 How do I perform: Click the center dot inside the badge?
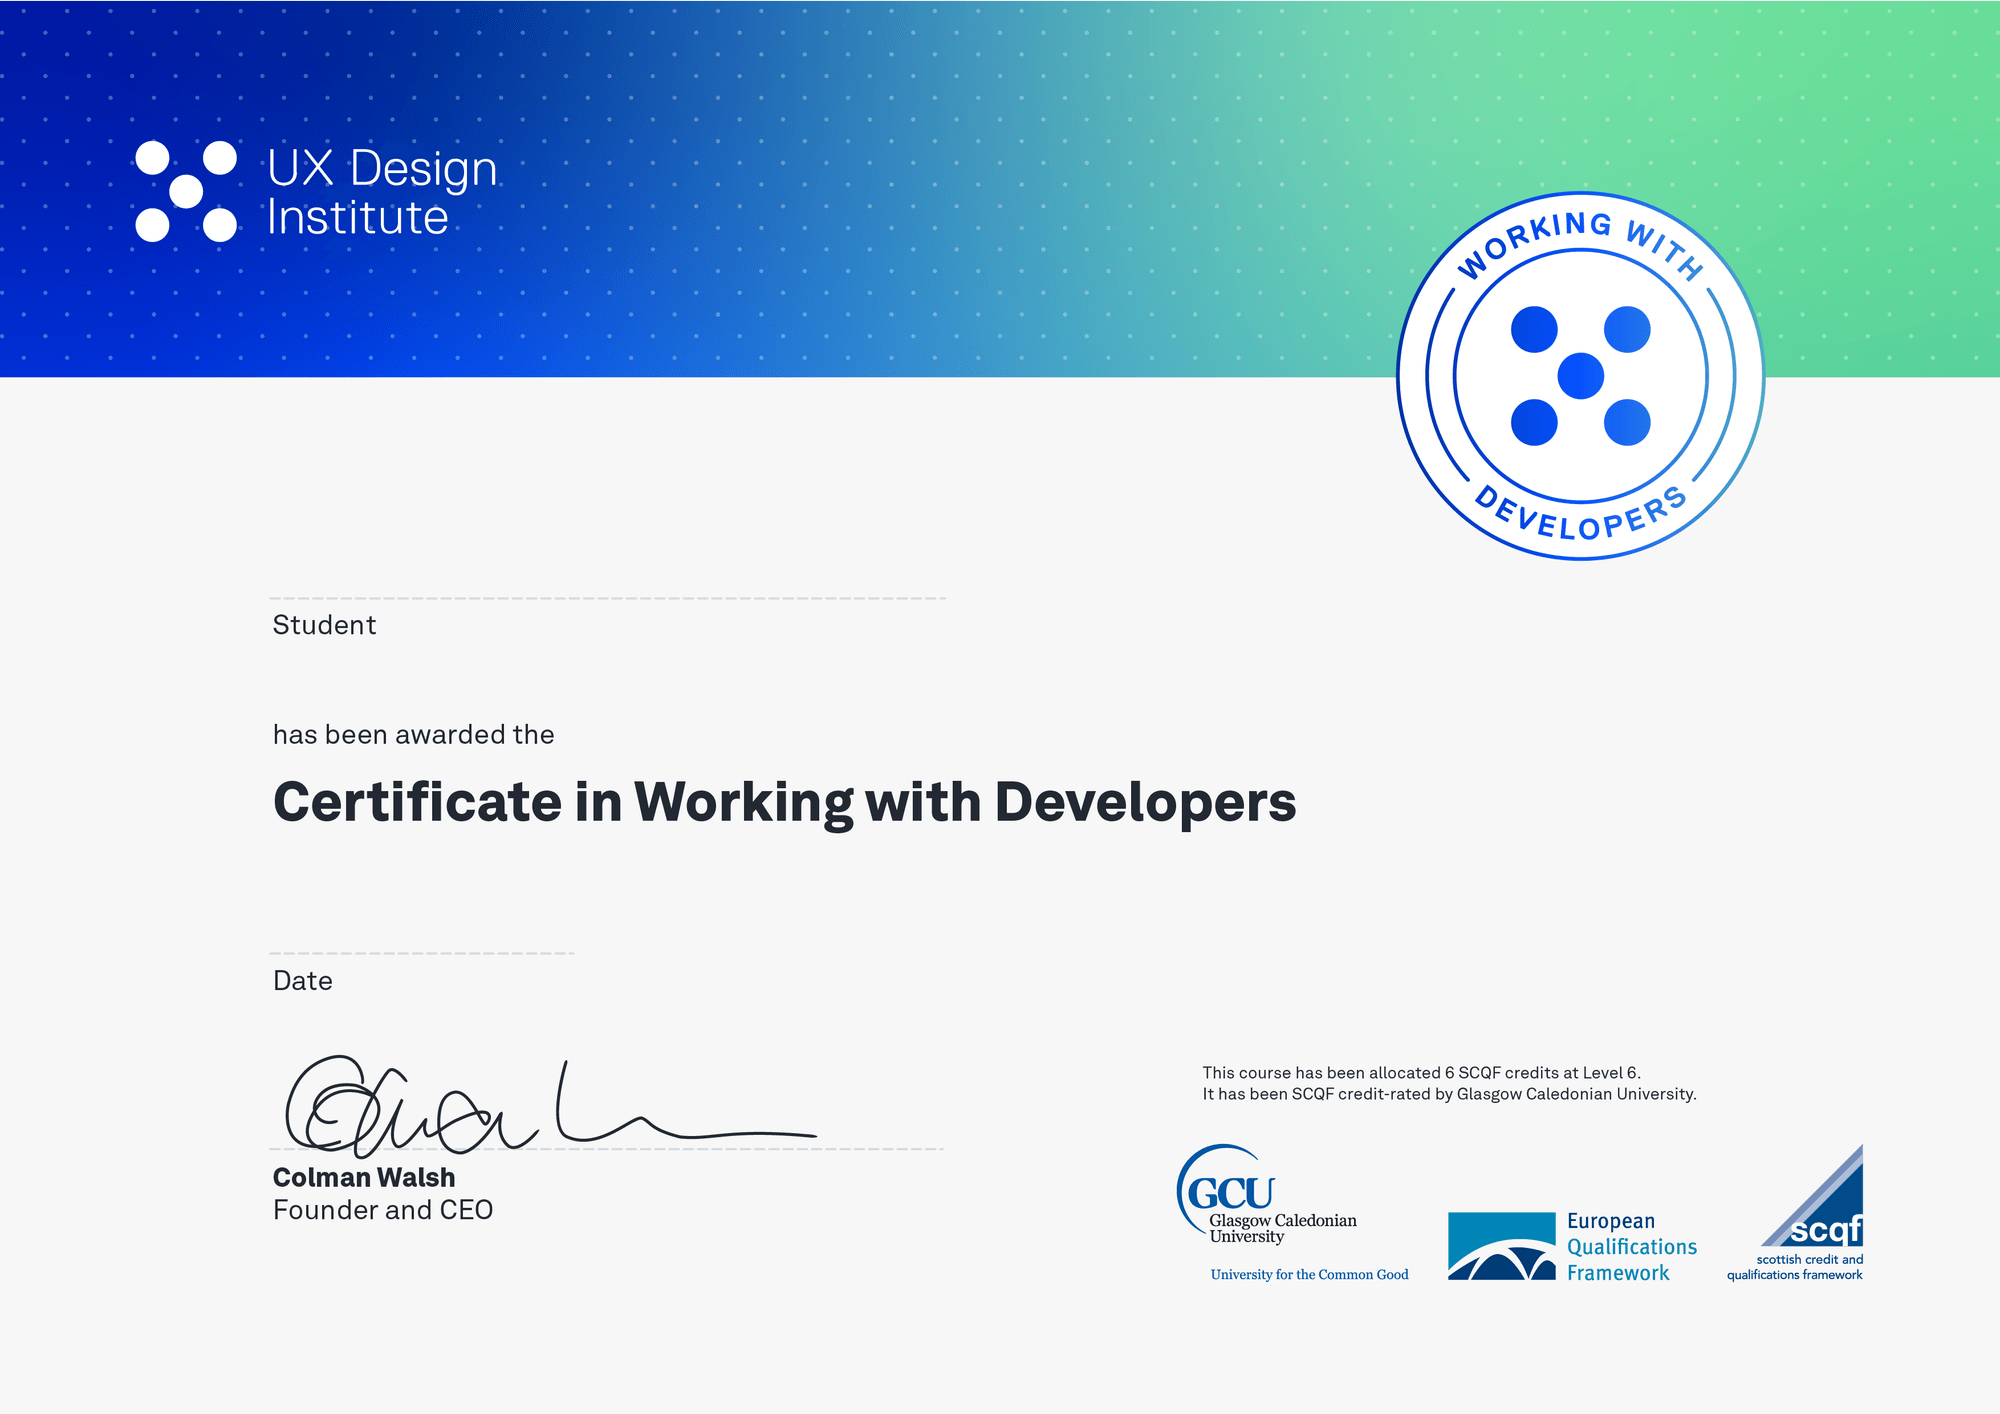1580,376
